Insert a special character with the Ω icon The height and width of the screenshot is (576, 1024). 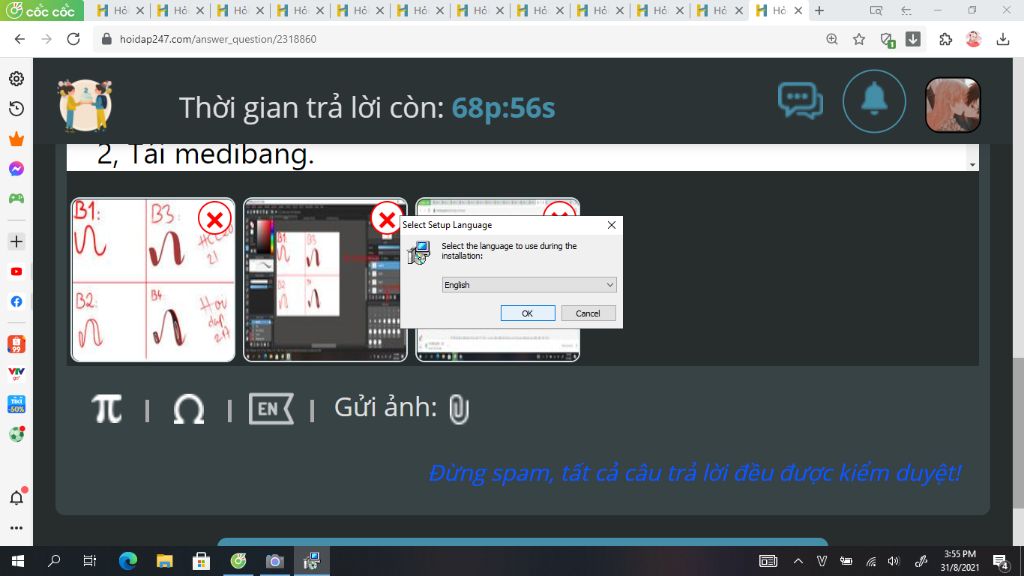[x=188, y=408]
